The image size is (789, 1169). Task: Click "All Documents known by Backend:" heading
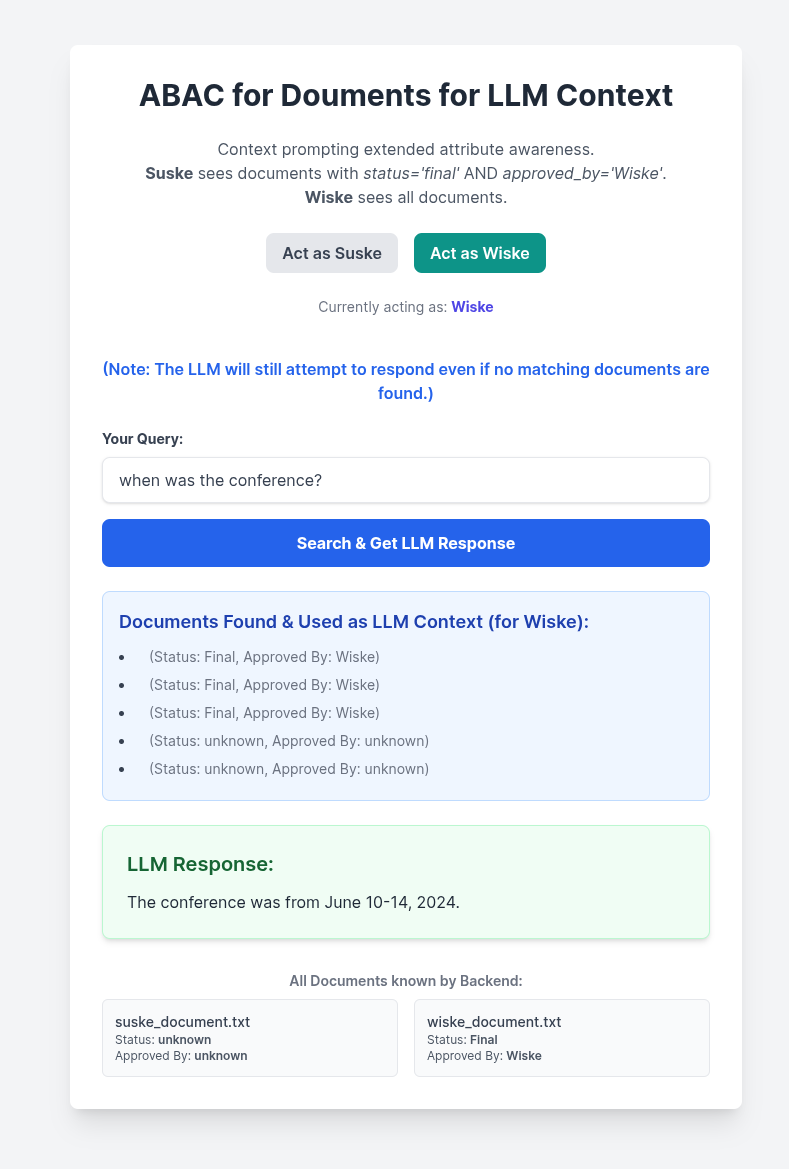(x=406, y=981)
